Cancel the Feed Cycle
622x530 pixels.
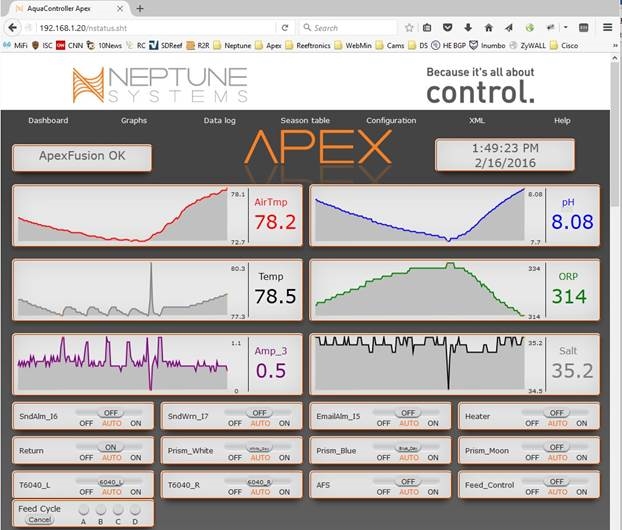(40, 519)
